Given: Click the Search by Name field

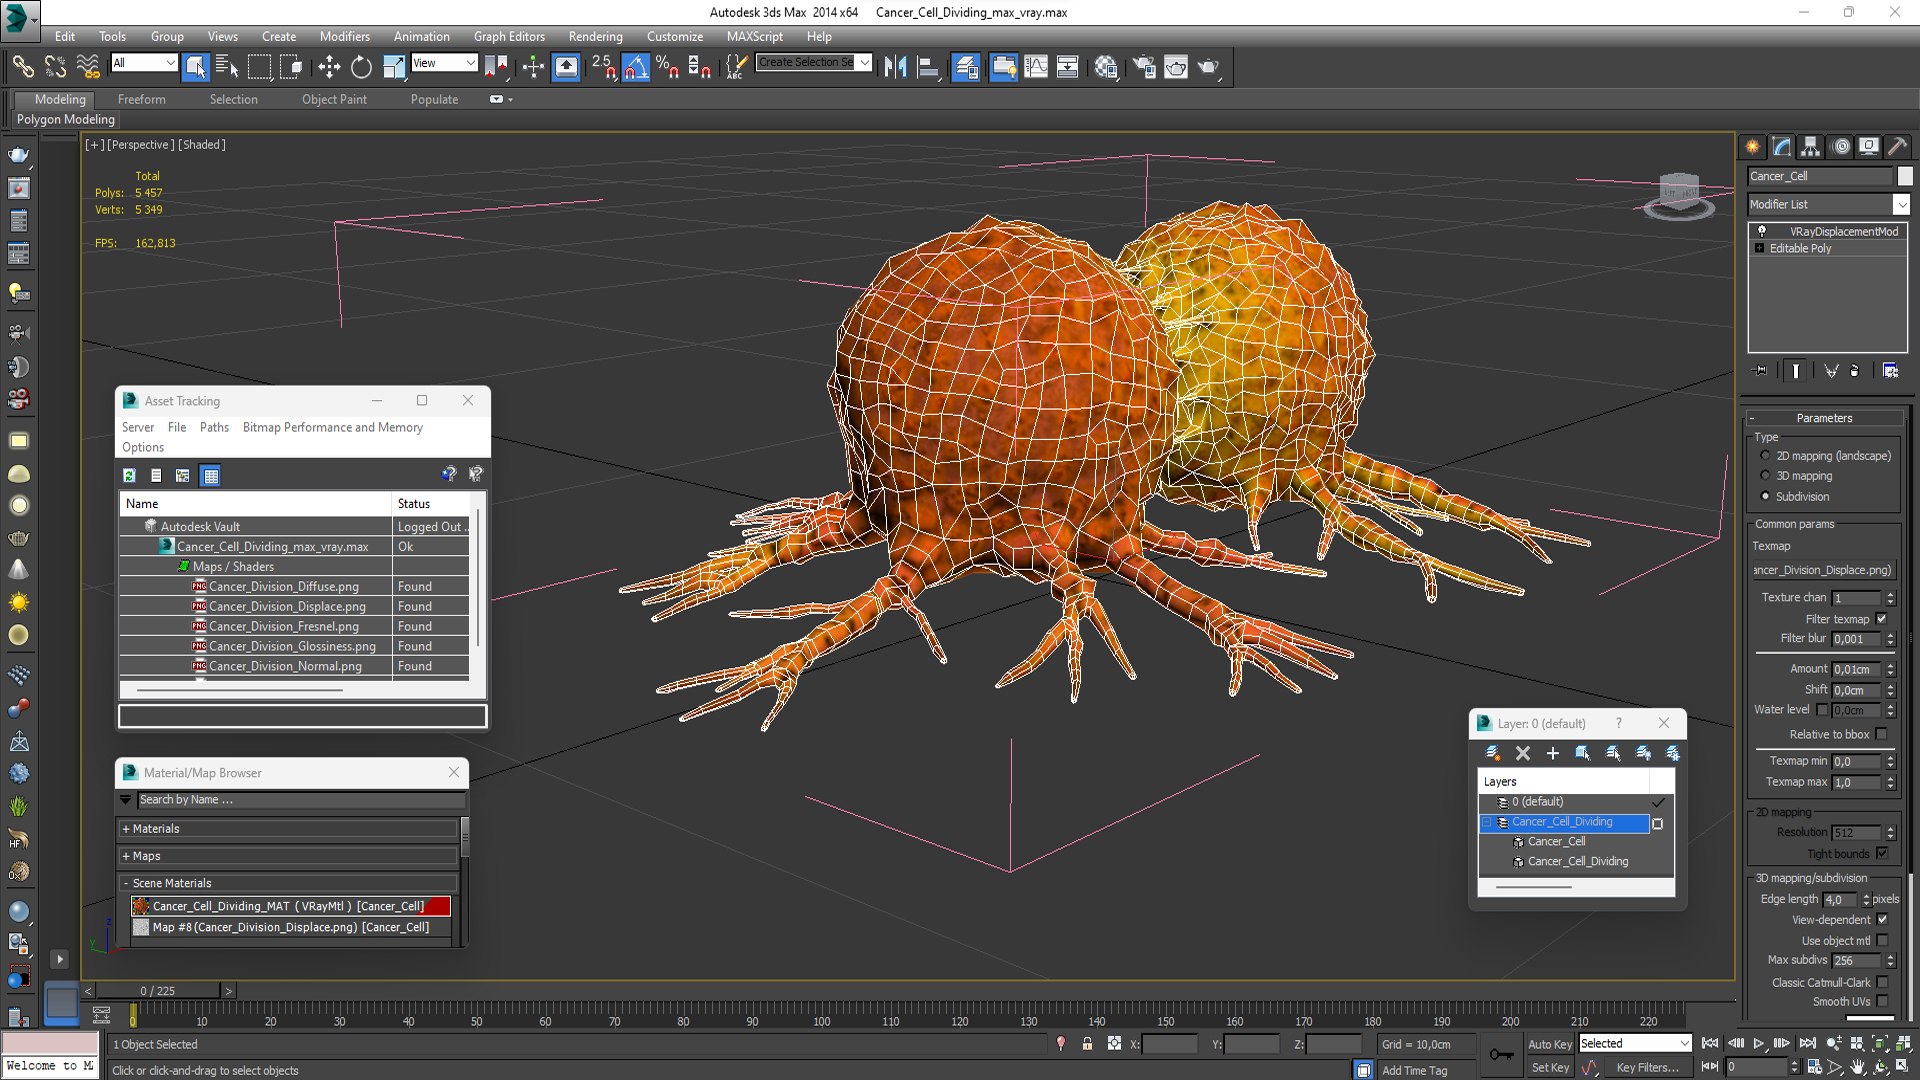Looking at the screenshot, I should 300,800.
